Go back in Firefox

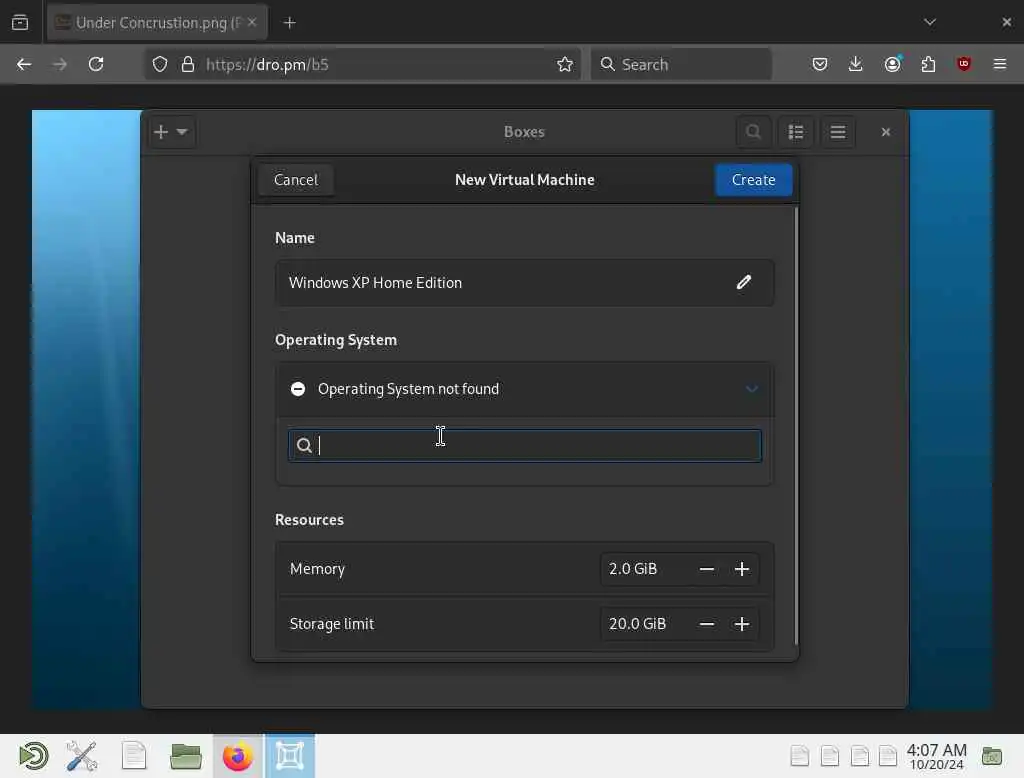coord(24,64)
